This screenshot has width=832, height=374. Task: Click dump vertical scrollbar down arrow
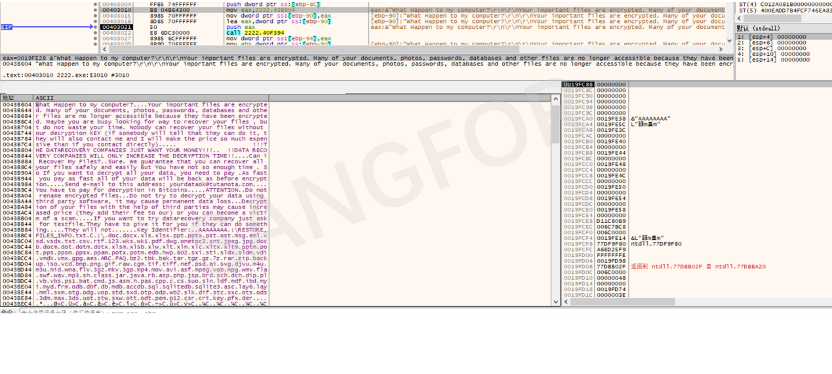click(556, 302)
